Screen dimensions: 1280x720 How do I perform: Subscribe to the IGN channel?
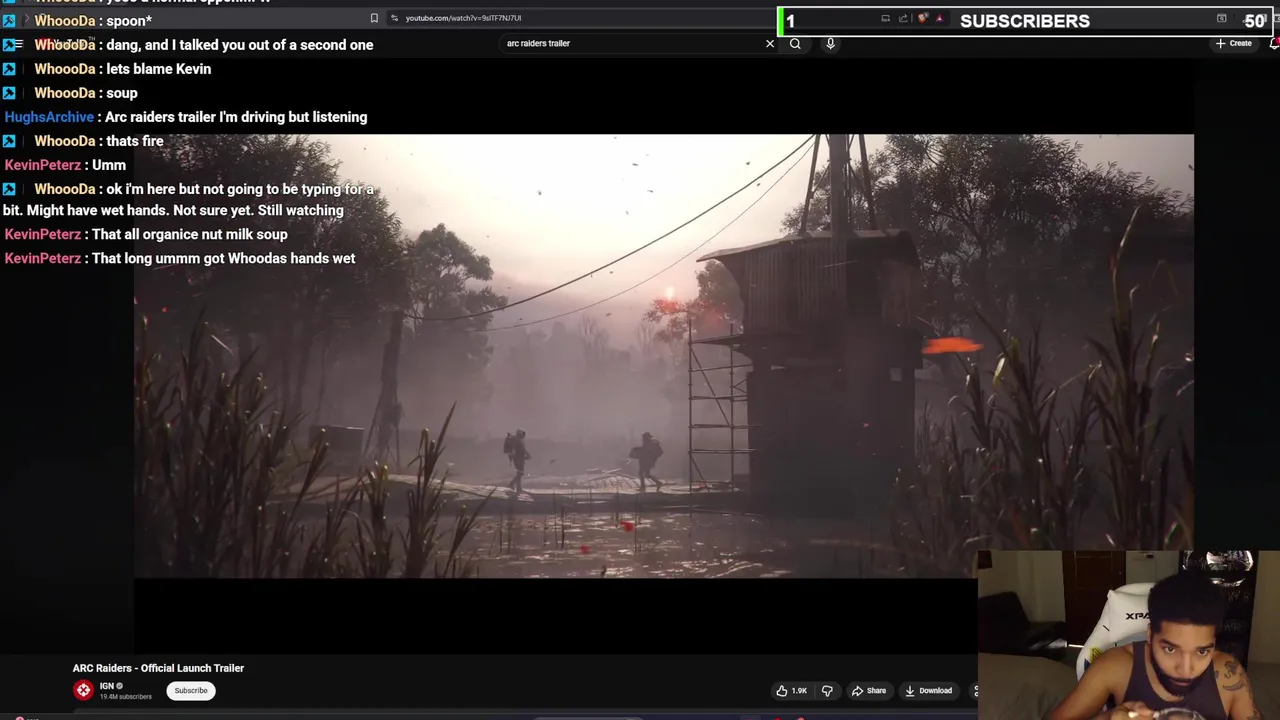tap(191, 690)
